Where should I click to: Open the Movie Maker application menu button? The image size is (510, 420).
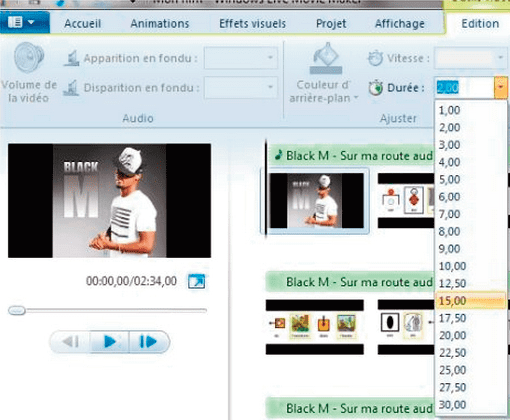25,22
